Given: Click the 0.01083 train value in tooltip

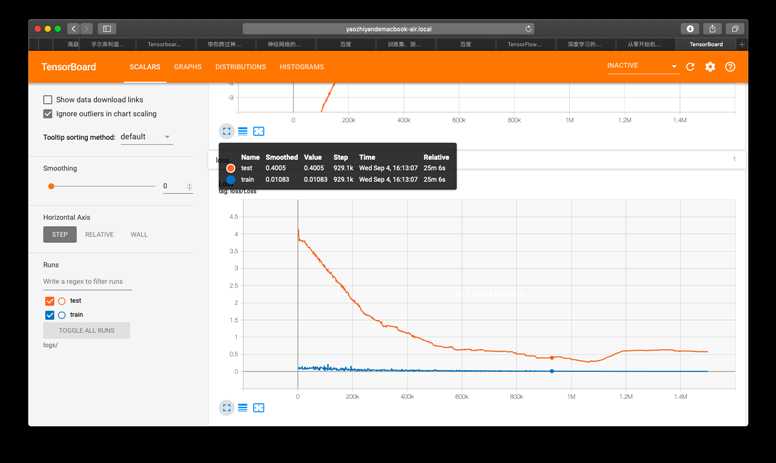Looking at the screenshot, I should [315, 179].
